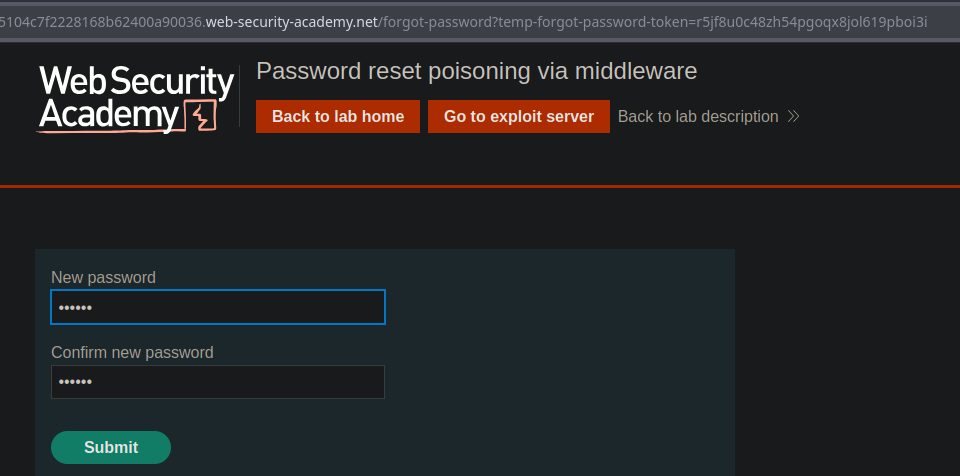Click the double chevron arrow icon
The height and width of the screenshot is (476, 960).
coord(793,117)
